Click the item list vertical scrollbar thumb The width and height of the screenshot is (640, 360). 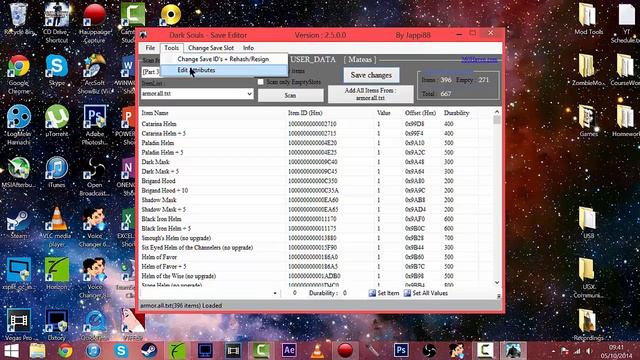pos(497,120)
